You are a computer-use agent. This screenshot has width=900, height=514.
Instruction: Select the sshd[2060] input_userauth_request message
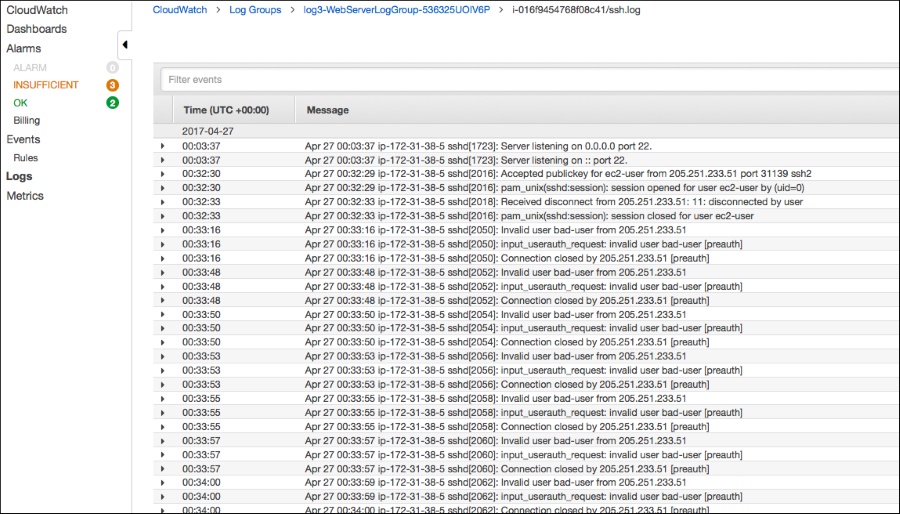coord(523,455)
